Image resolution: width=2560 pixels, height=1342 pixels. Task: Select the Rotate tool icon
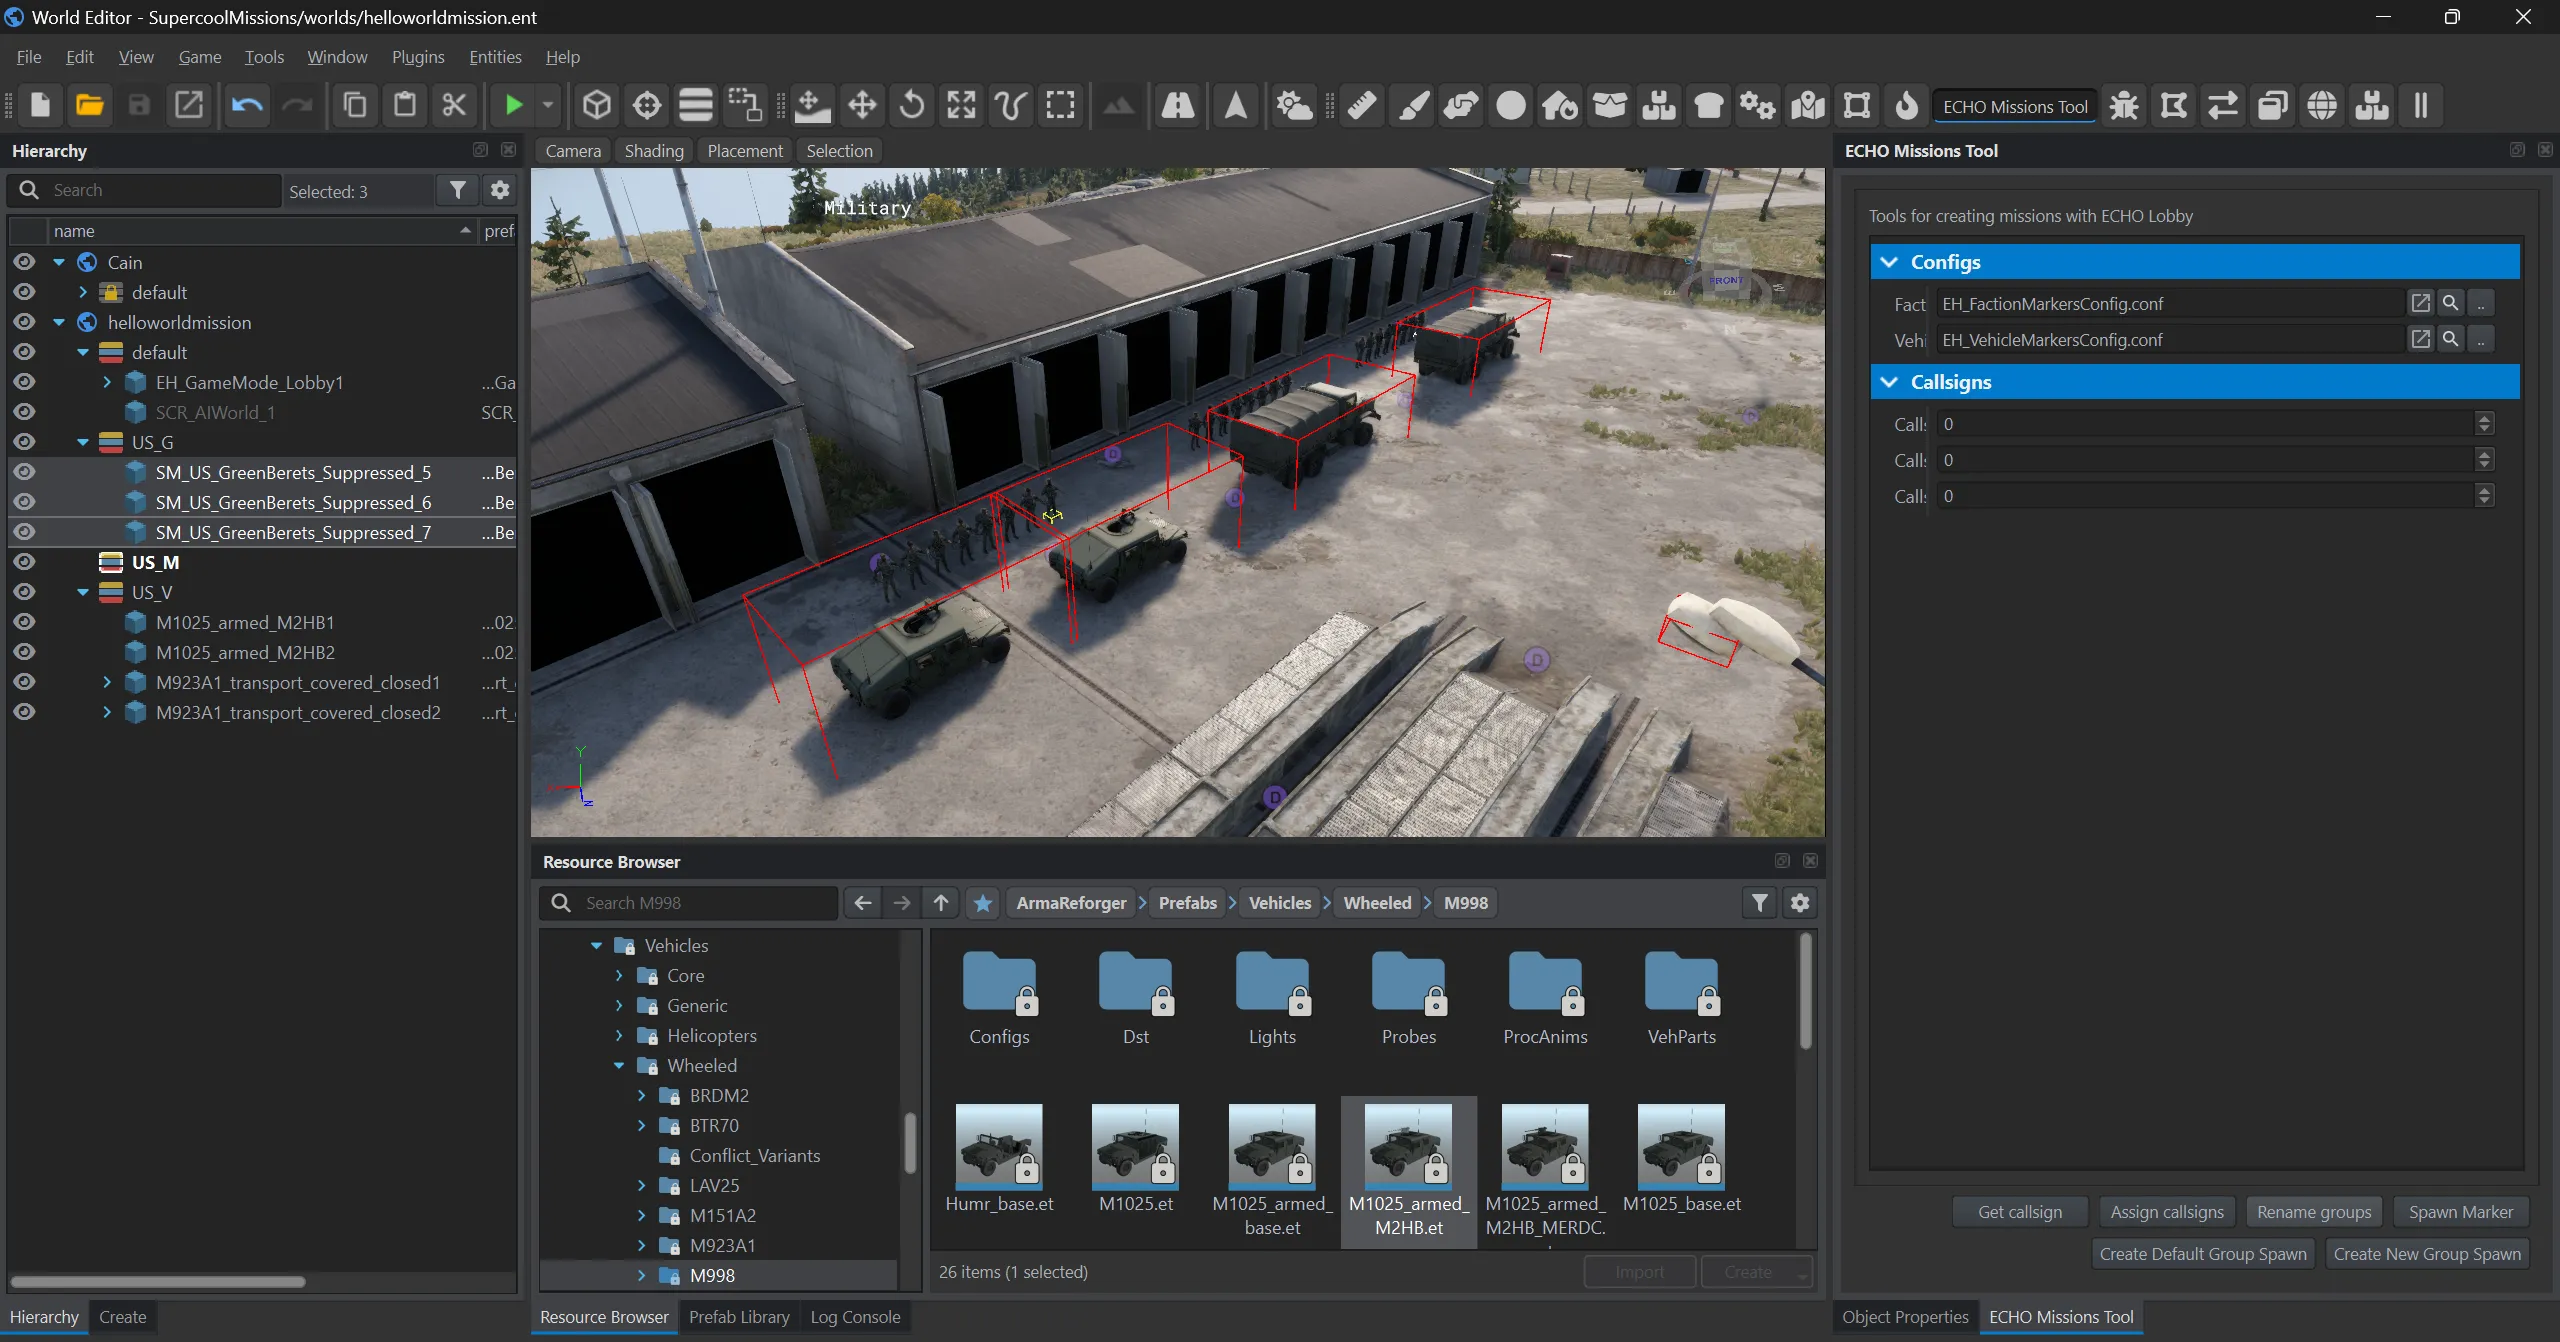[x=912, y=105]
